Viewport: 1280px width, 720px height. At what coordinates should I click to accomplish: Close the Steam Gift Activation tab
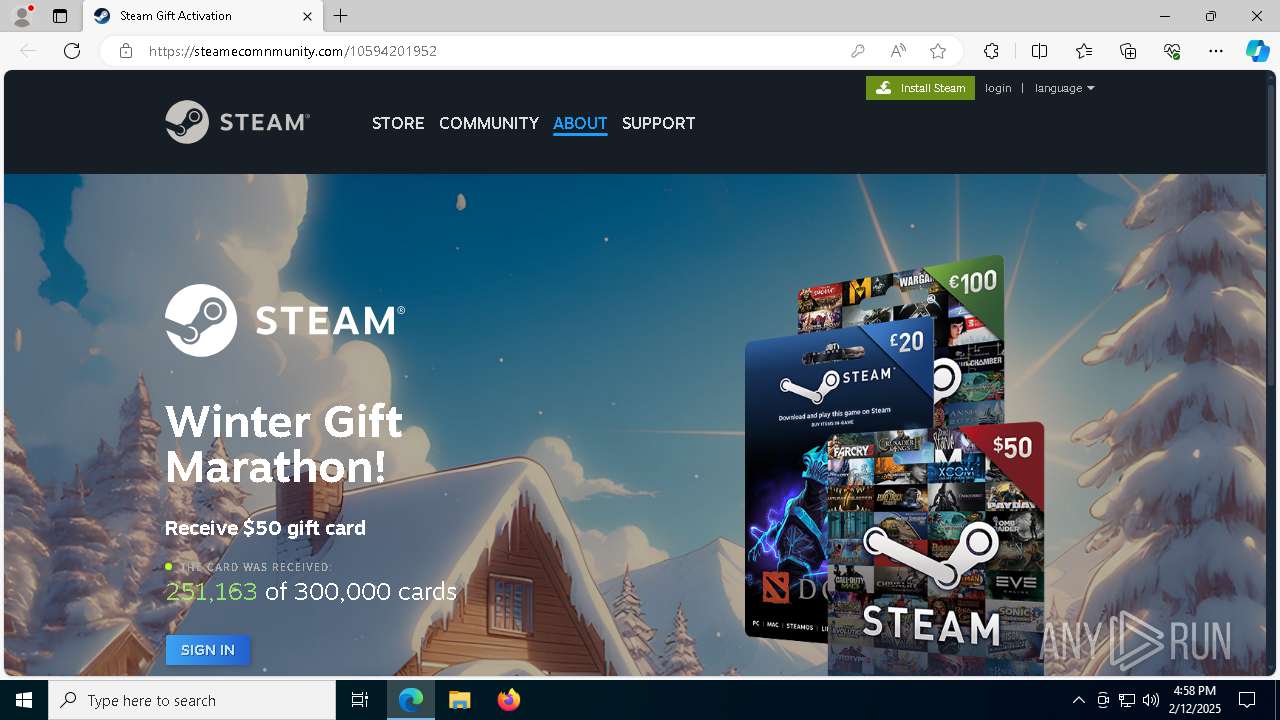pos(307,16)
